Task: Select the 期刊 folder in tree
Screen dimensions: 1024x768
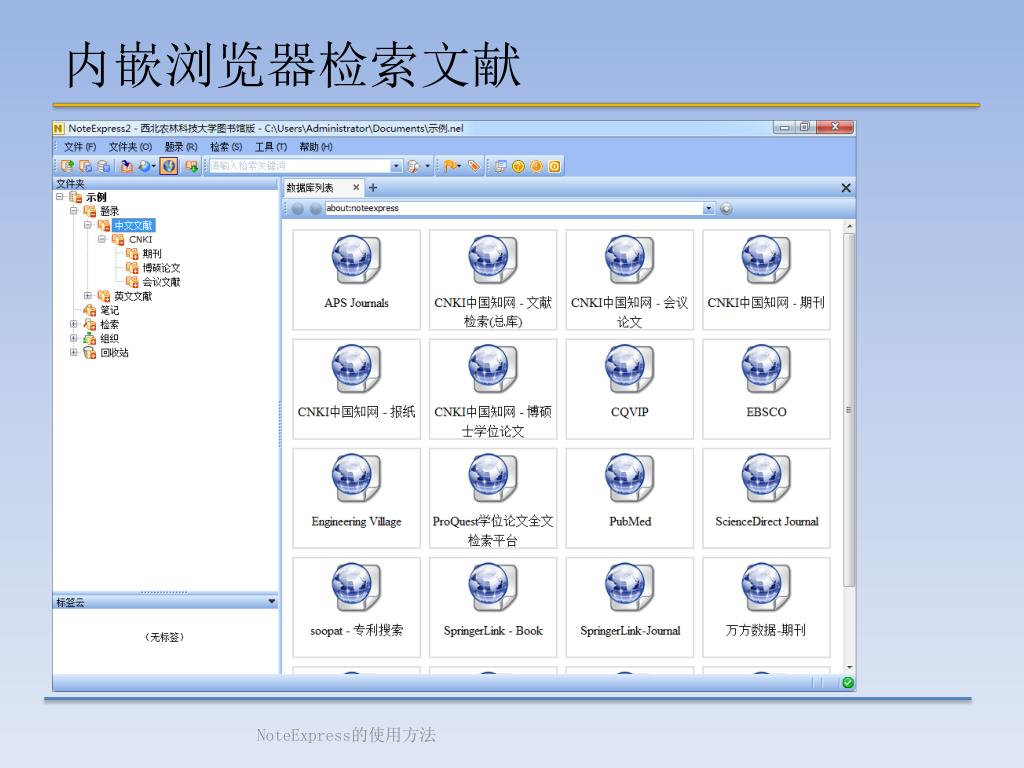Action: (x=152, y=253)
